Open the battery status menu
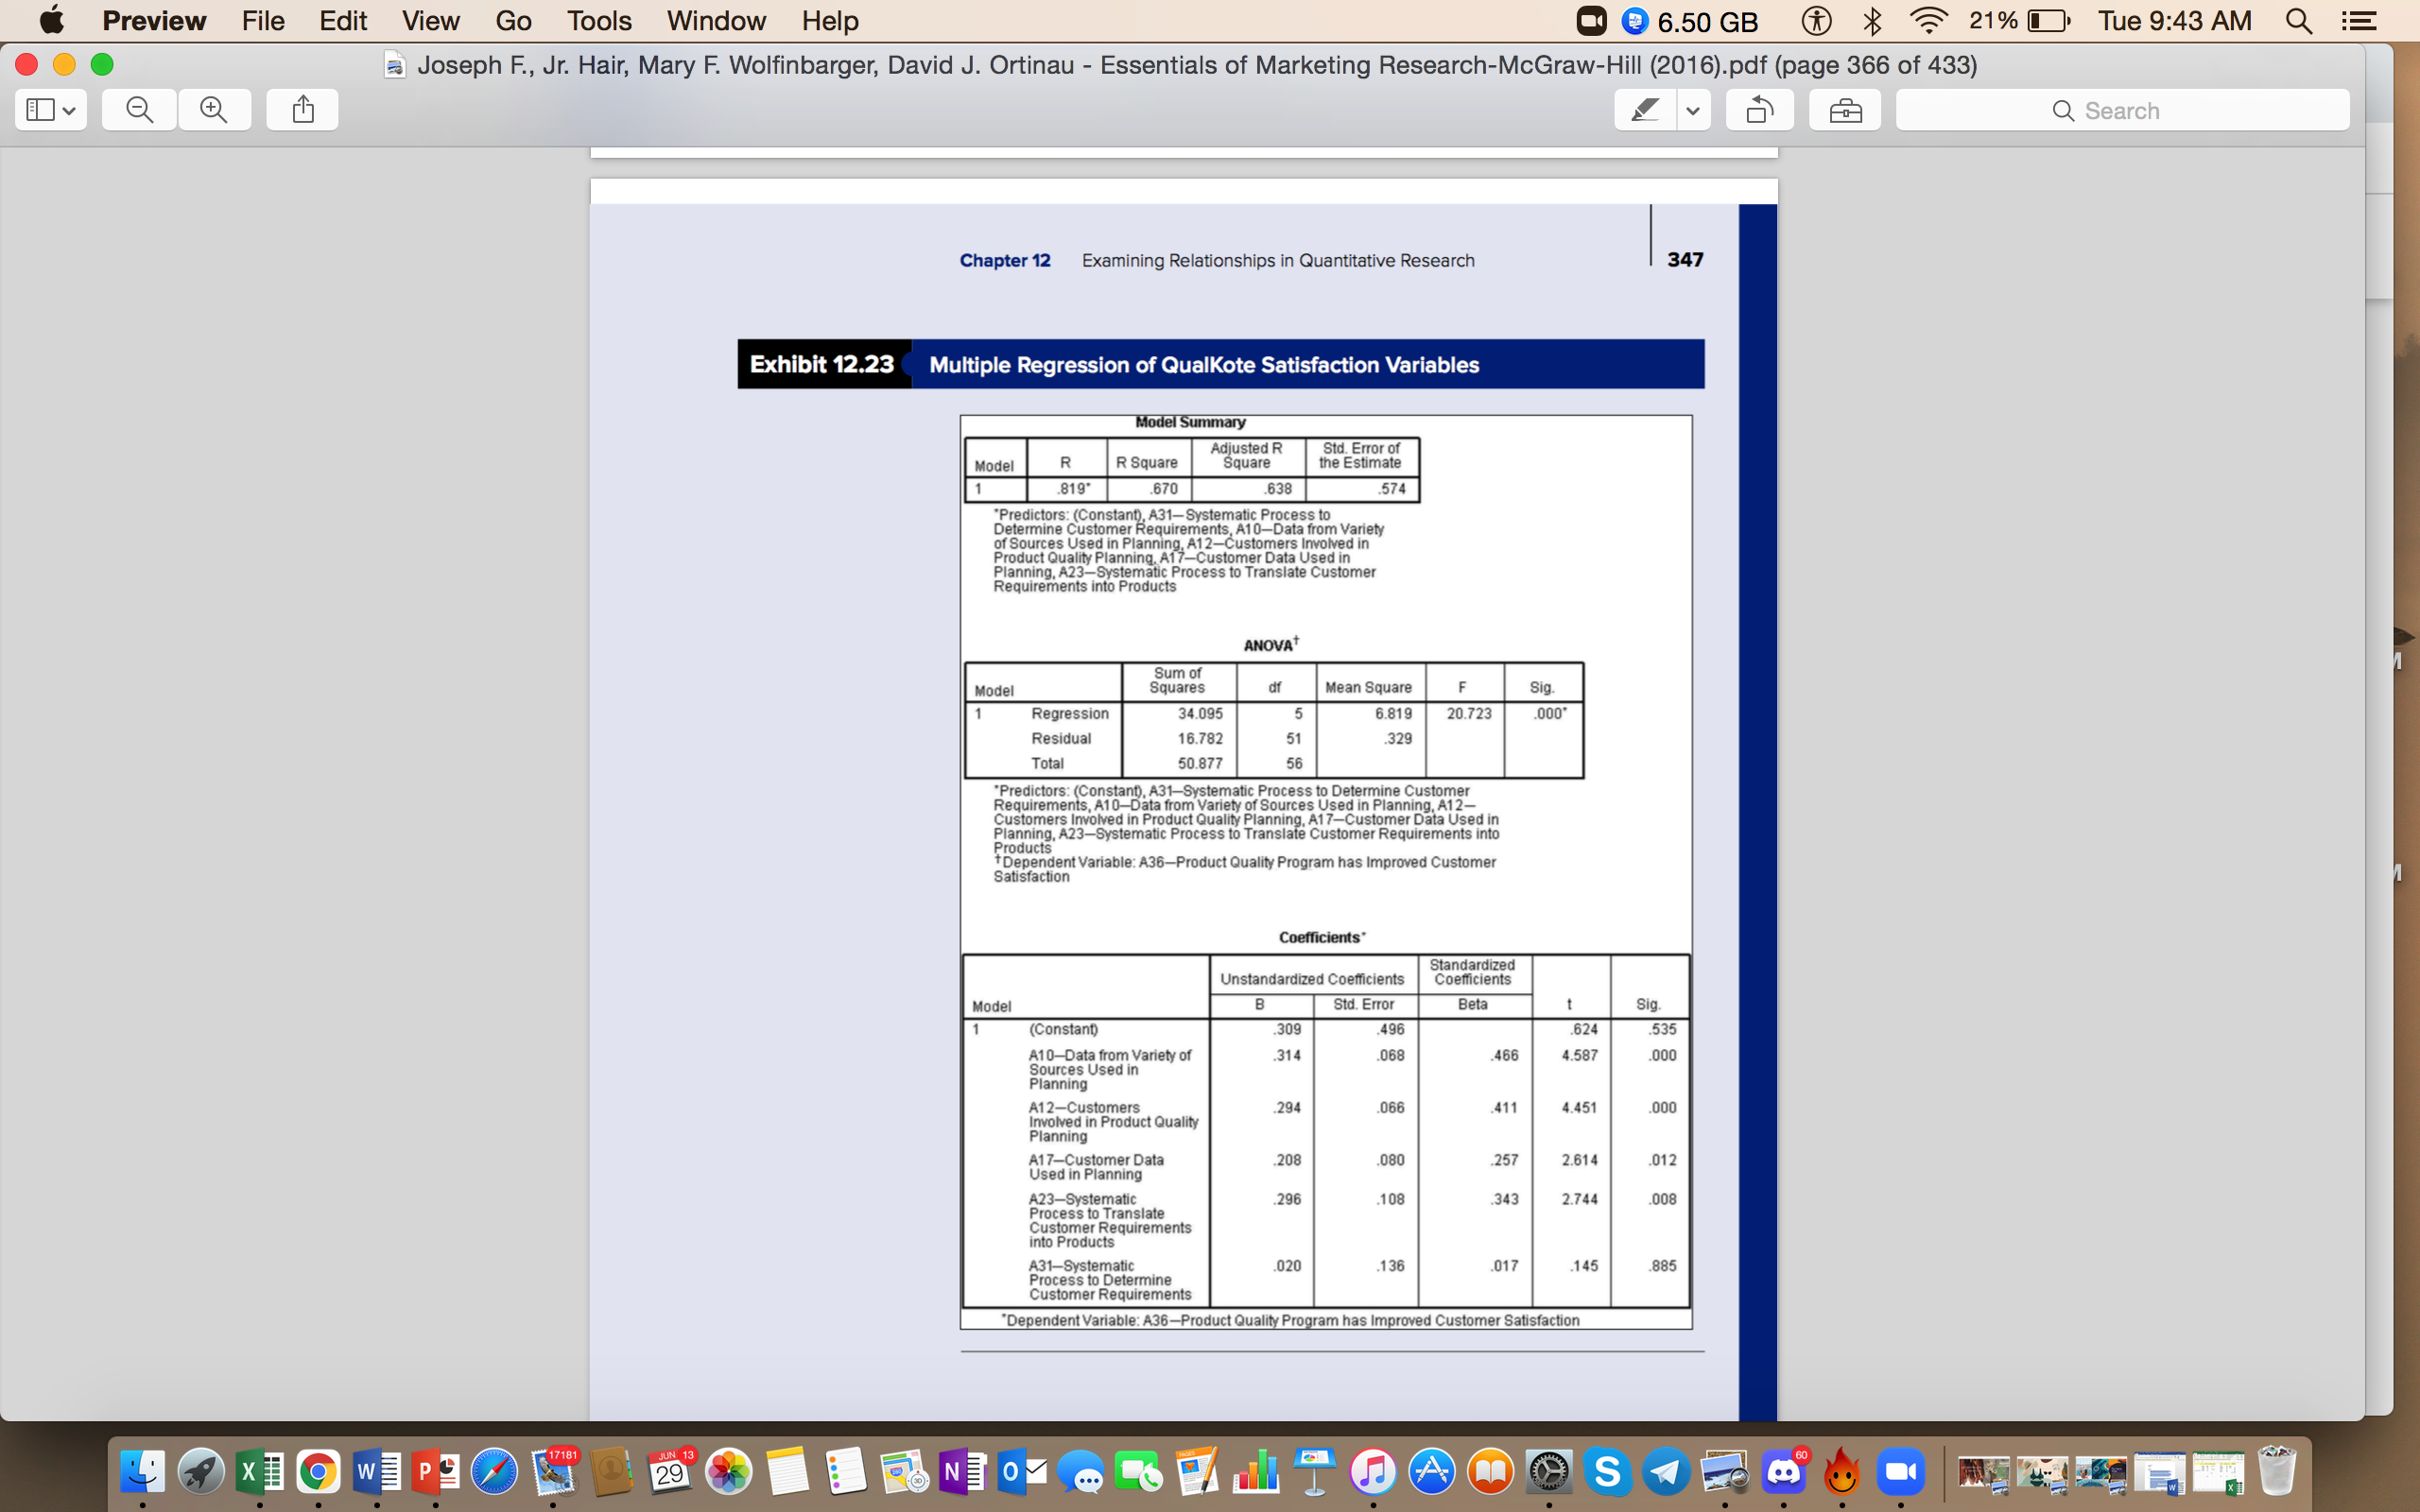The height and width of the screenshot is (1512, 2420). point(2047,21)
